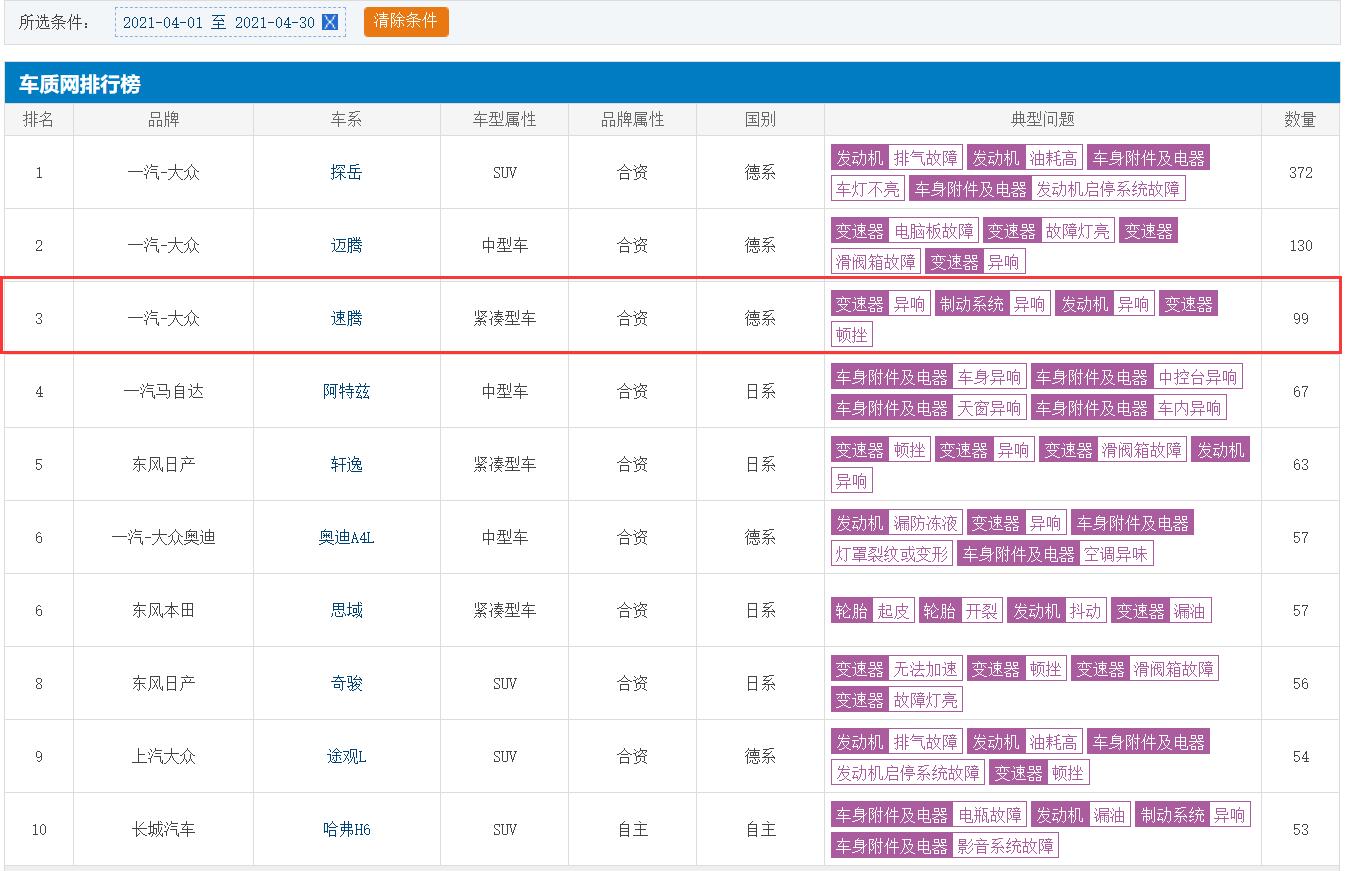This screenshot has width=1351, height=871.
Task: Click the orange 清除条件 button
Action: pos(406,21)
